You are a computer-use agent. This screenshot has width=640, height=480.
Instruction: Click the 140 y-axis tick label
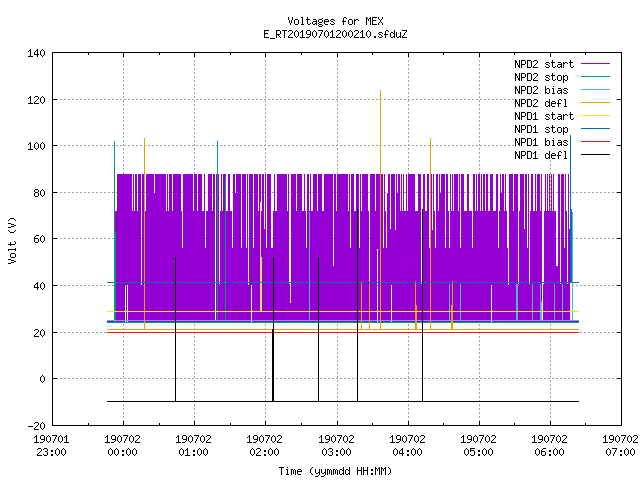(x=36, y=53)
